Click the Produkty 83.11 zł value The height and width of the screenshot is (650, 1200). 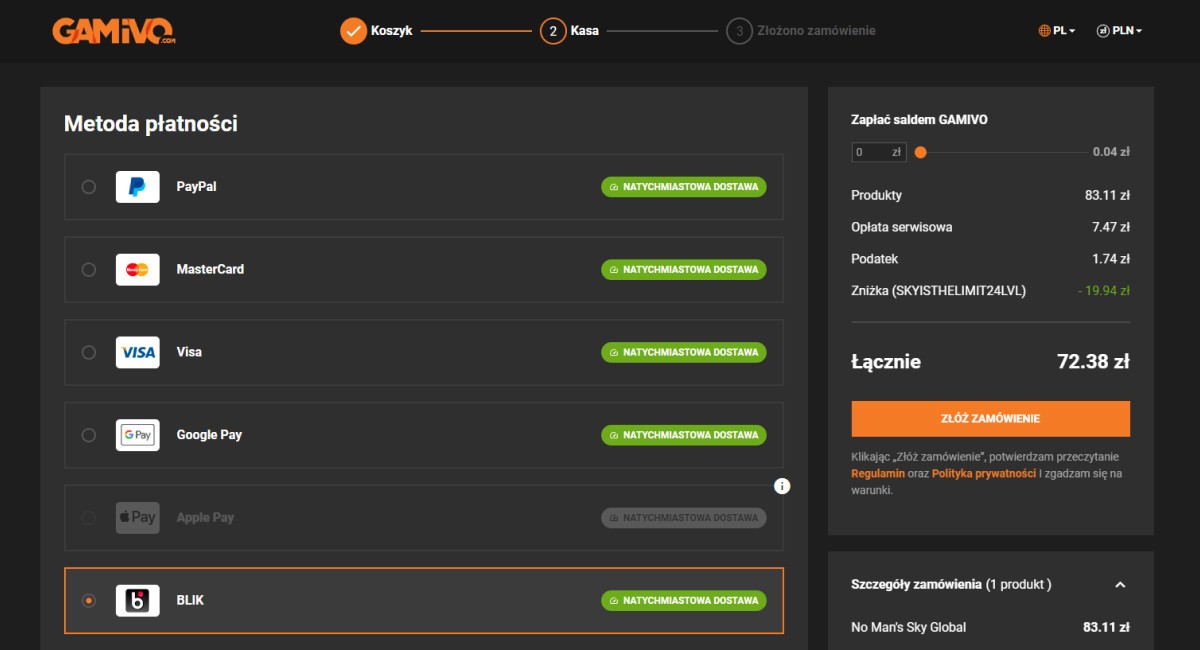(1108, 195)
